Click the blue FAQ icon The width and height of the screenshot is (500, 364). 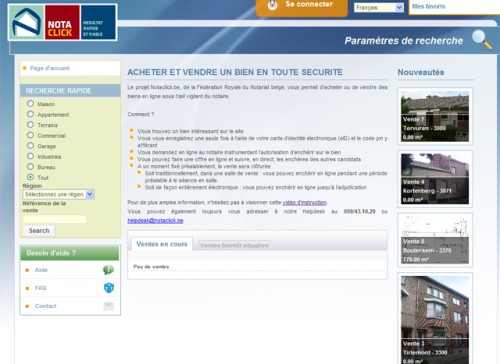(109, 288)
